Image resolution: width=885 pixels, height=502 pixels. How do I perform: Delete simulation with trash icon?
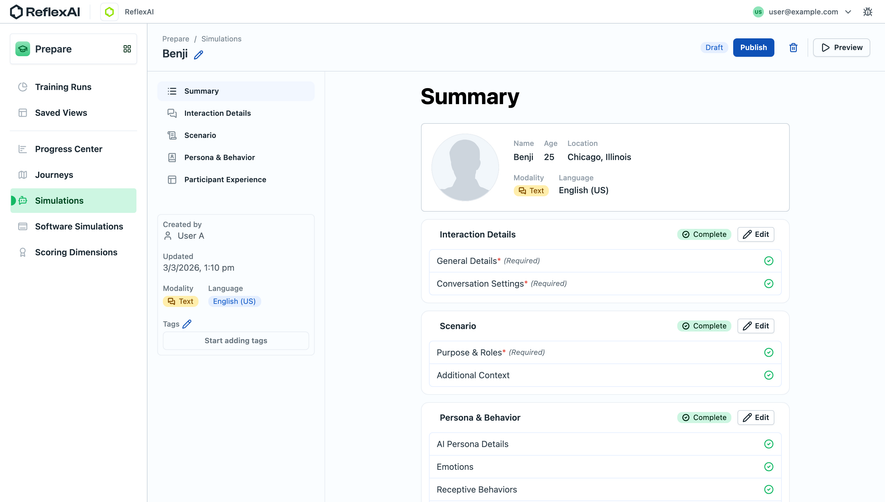[793, 47]
